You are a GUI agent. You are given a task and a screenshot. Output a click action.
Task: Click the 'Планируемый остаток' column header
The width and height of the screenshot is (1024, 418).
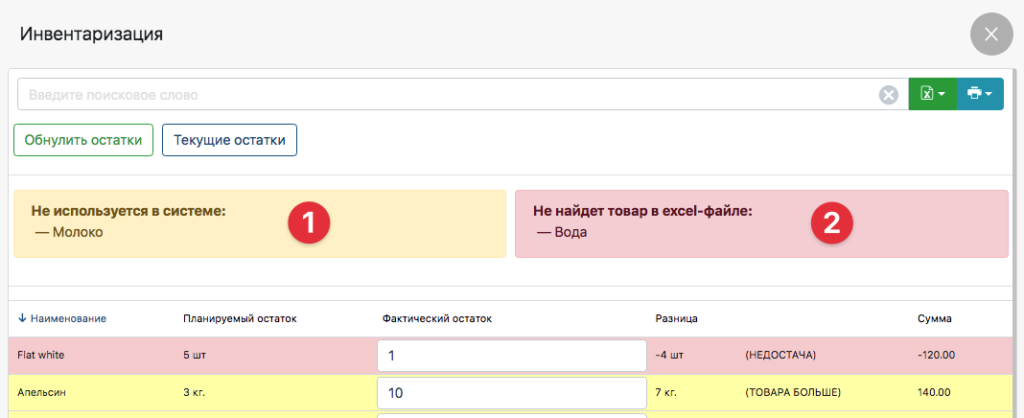pos(240,319)
